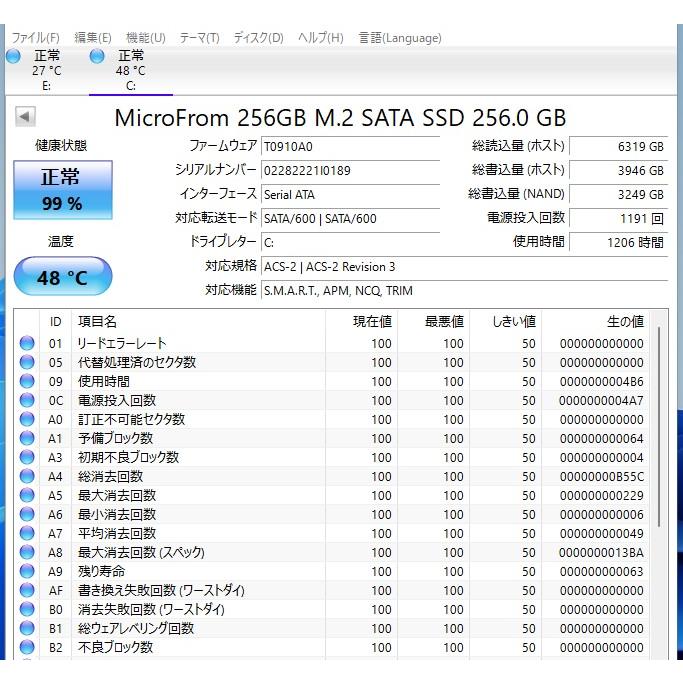This screenshot has width=683, height=683.
Task: Click status orb for ID A4 row
Action: coord(27,476)
